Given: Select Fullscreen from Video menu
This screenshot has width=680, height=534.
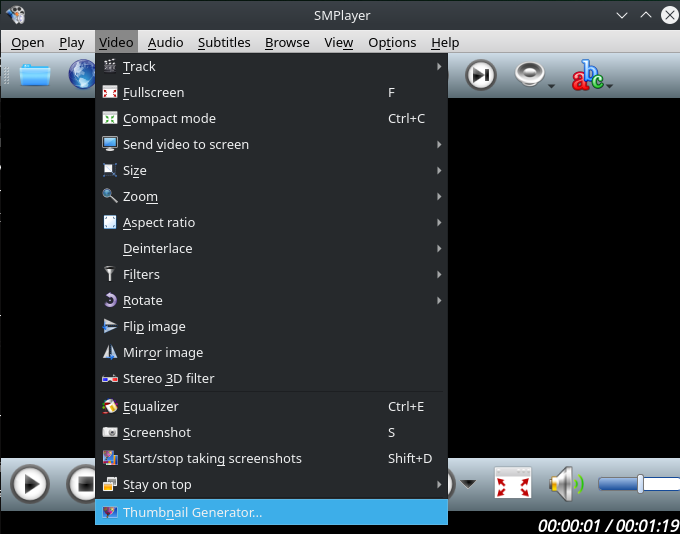Looking at the screenshot, I should tap(271, 92).
